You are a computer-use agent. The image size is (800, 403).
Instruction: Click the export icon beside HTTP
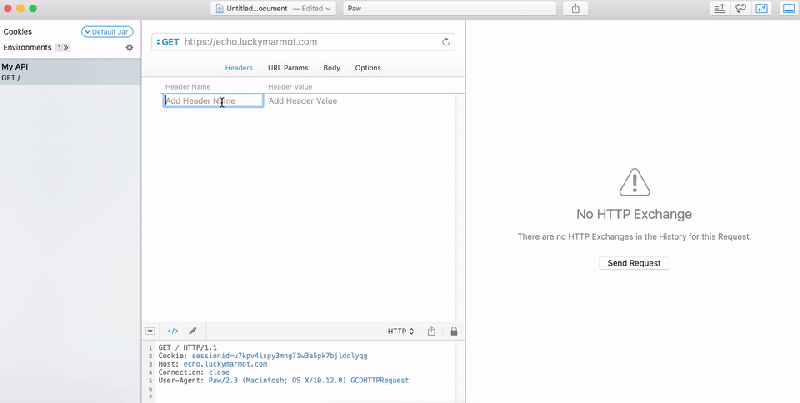[x=431, y=331]
